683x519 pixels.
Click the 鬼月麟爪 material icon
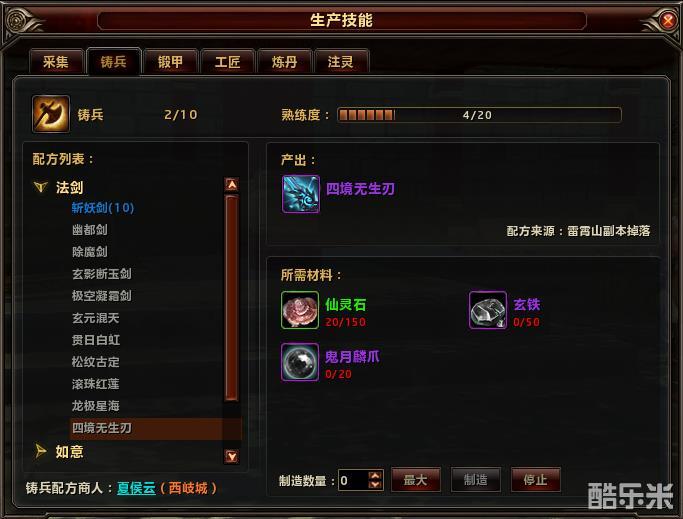(x=300, y=362)
